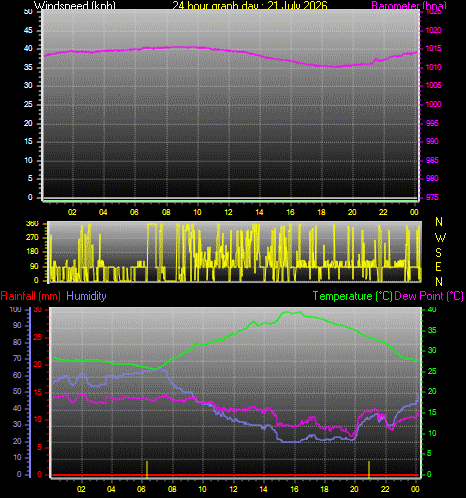The height and width of the screenshot is (498, 466).
Task: Click hour 02 under the windspeed graph
Action: [x=72, y=212]
